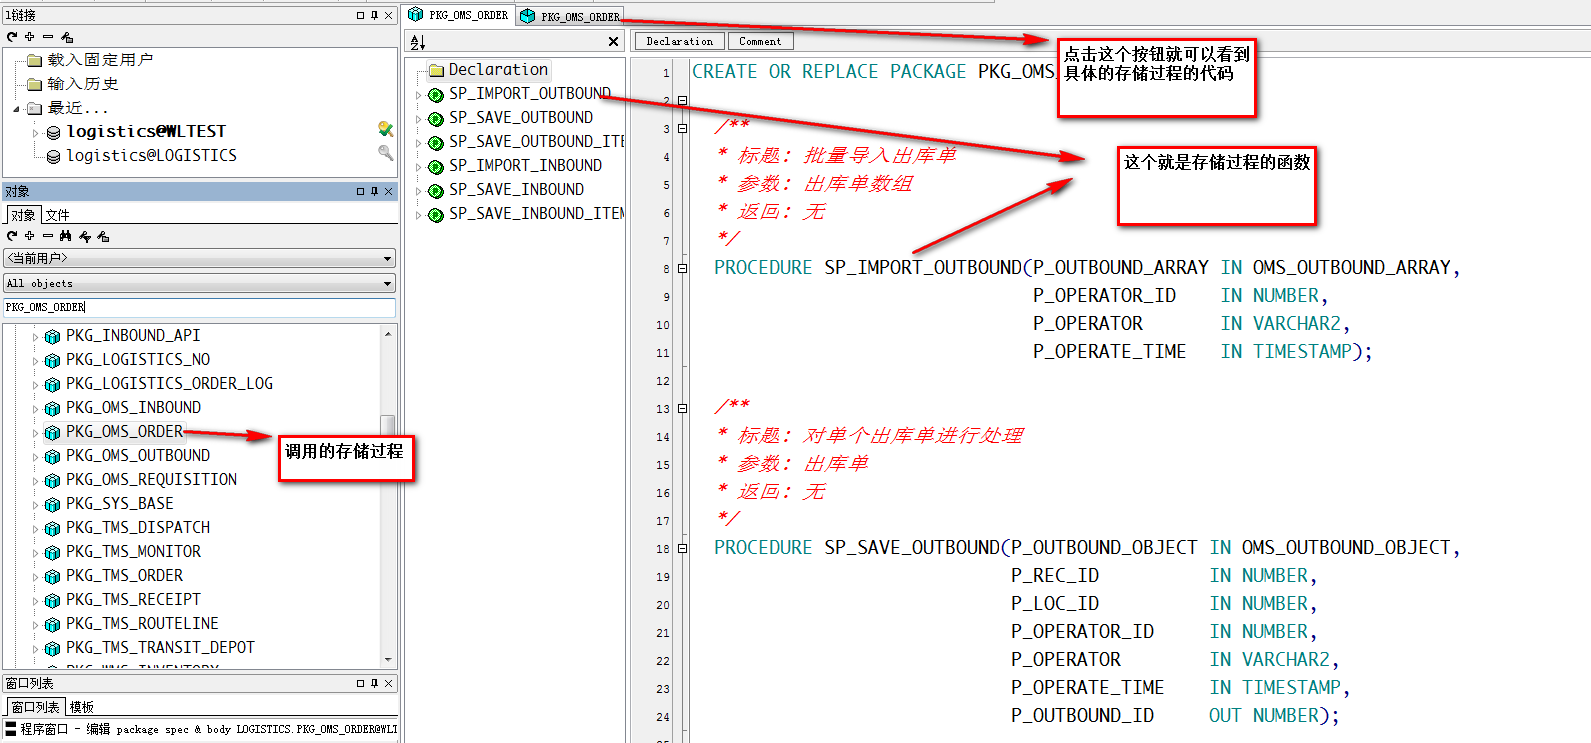The height and width of the screenshot is (743, 1591).
Task: Click the last icon in 对象 toolbar
Action: (103, 236)
